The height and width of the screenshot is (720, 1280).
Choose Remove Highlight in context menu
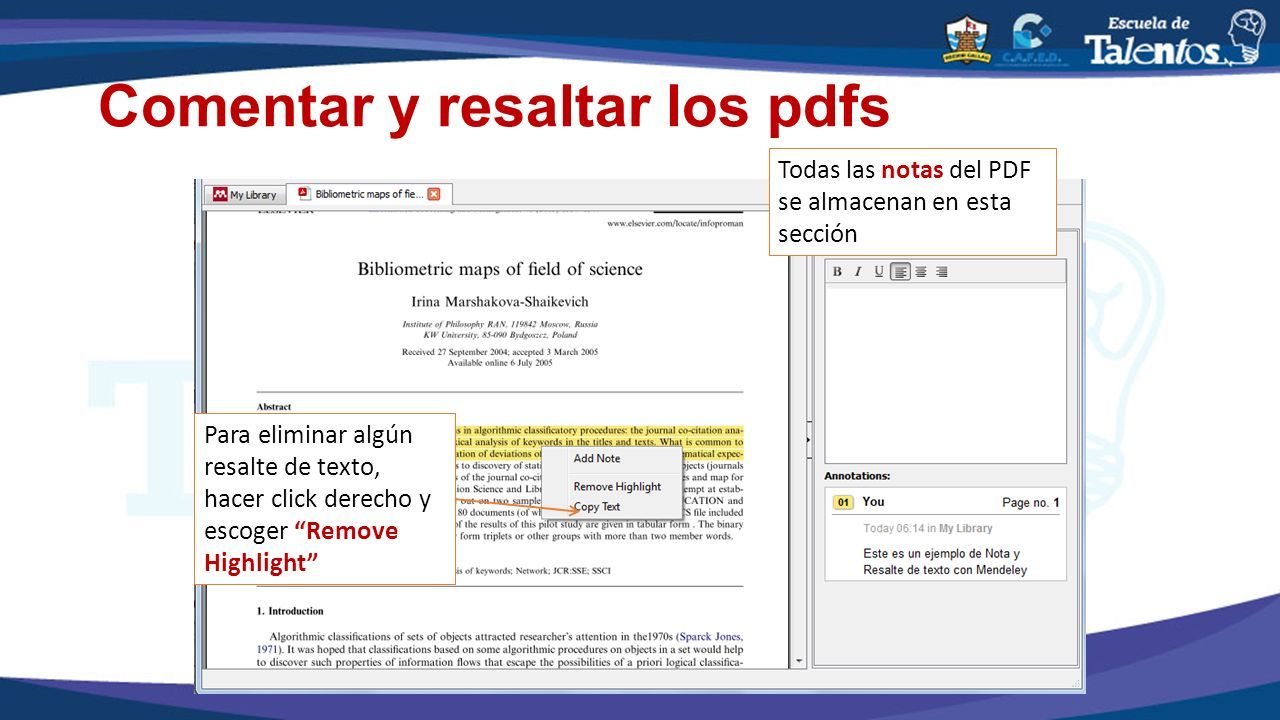617,487
